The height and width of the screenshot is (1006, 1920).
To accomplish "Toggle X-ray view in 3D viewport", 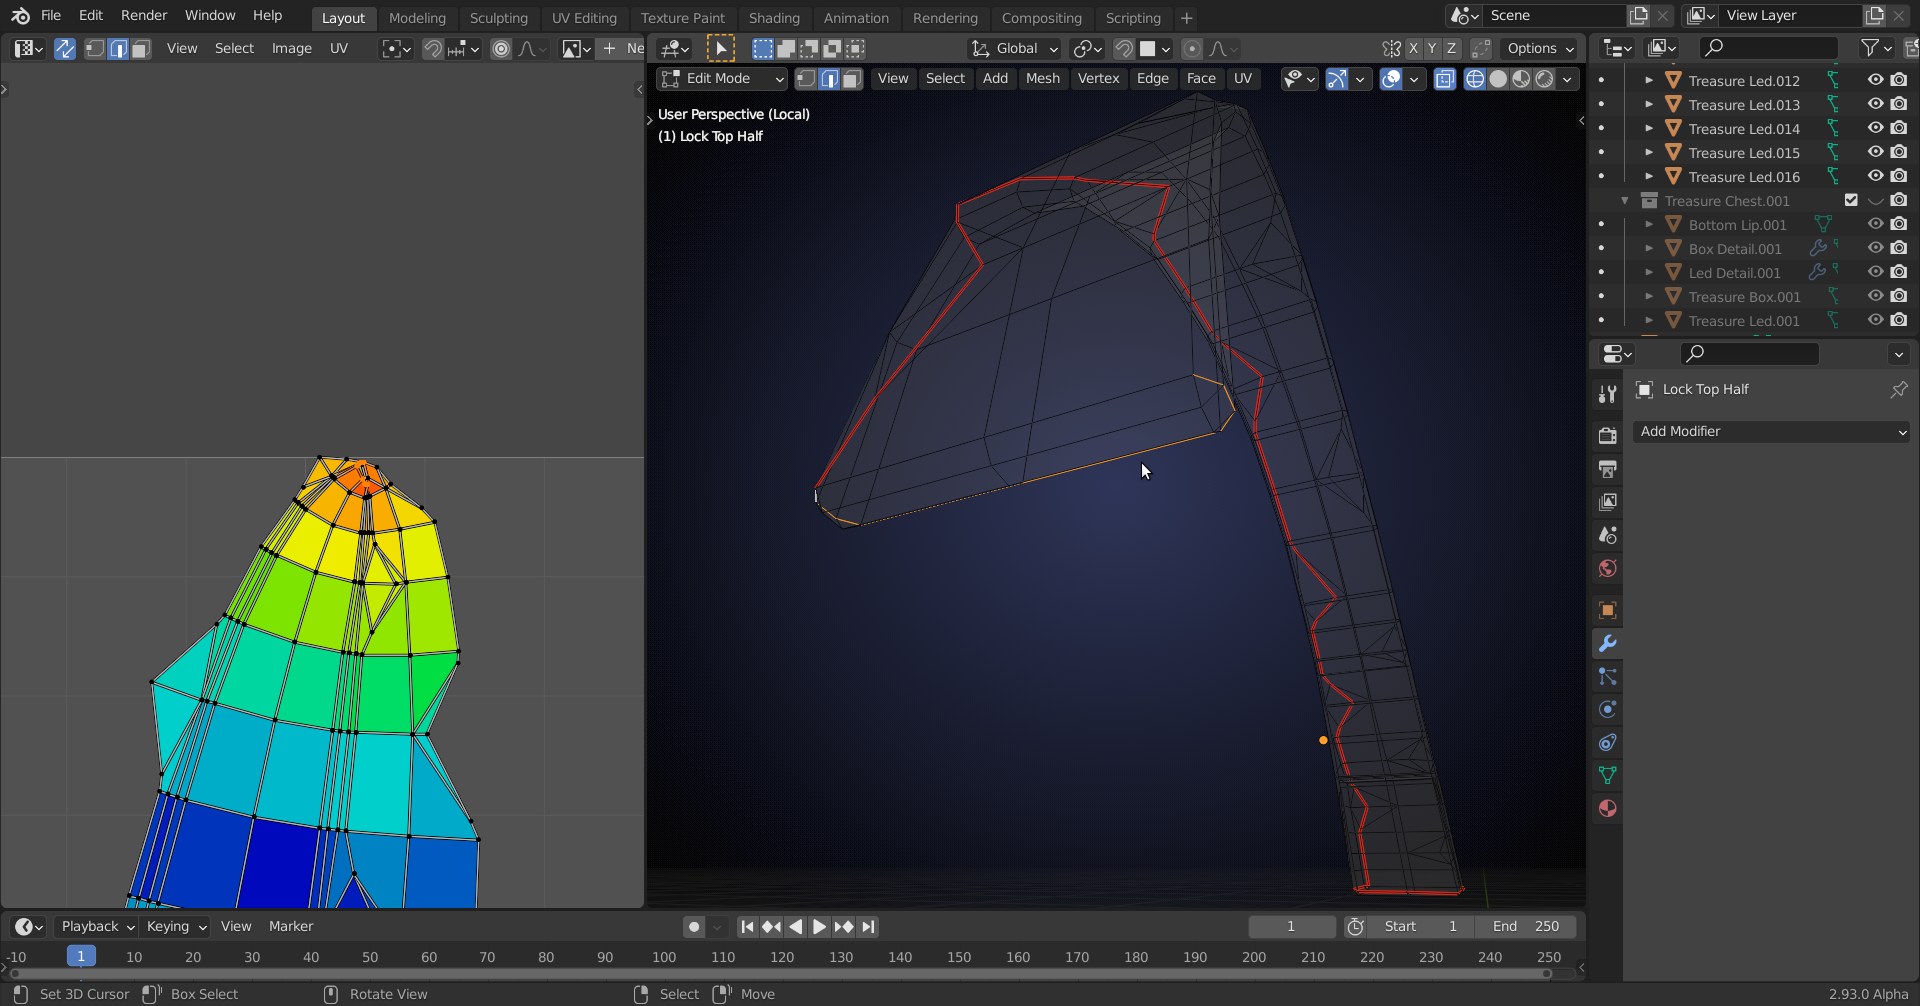I will point(1444,79).
